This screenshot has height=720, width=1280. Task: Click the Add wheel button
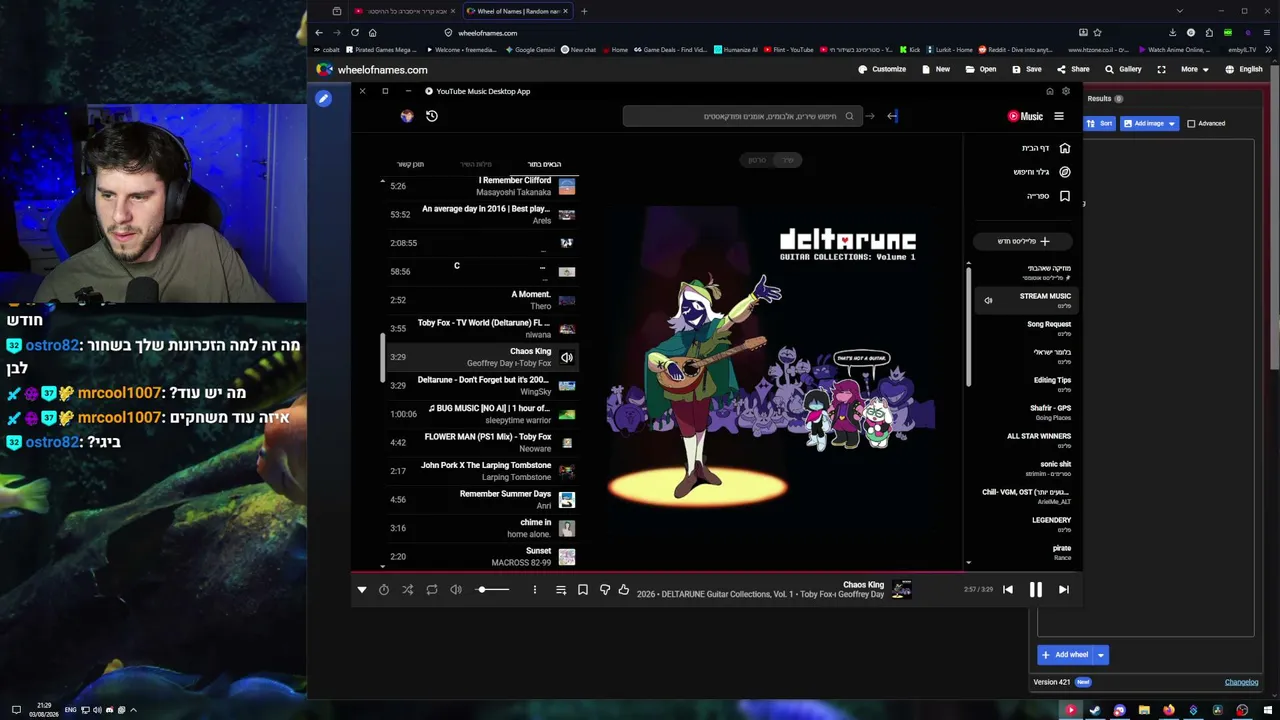tap(1065, 655)
